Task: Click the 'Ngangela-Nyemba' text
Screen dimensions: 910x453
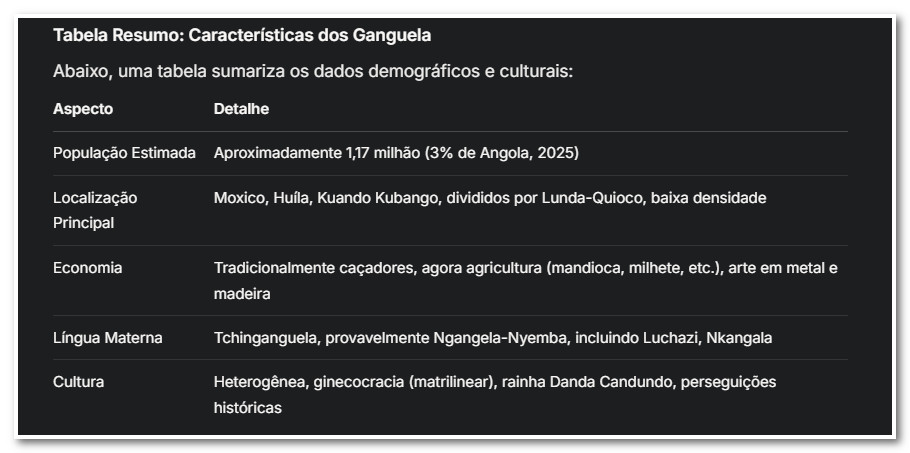Action: 491,338
